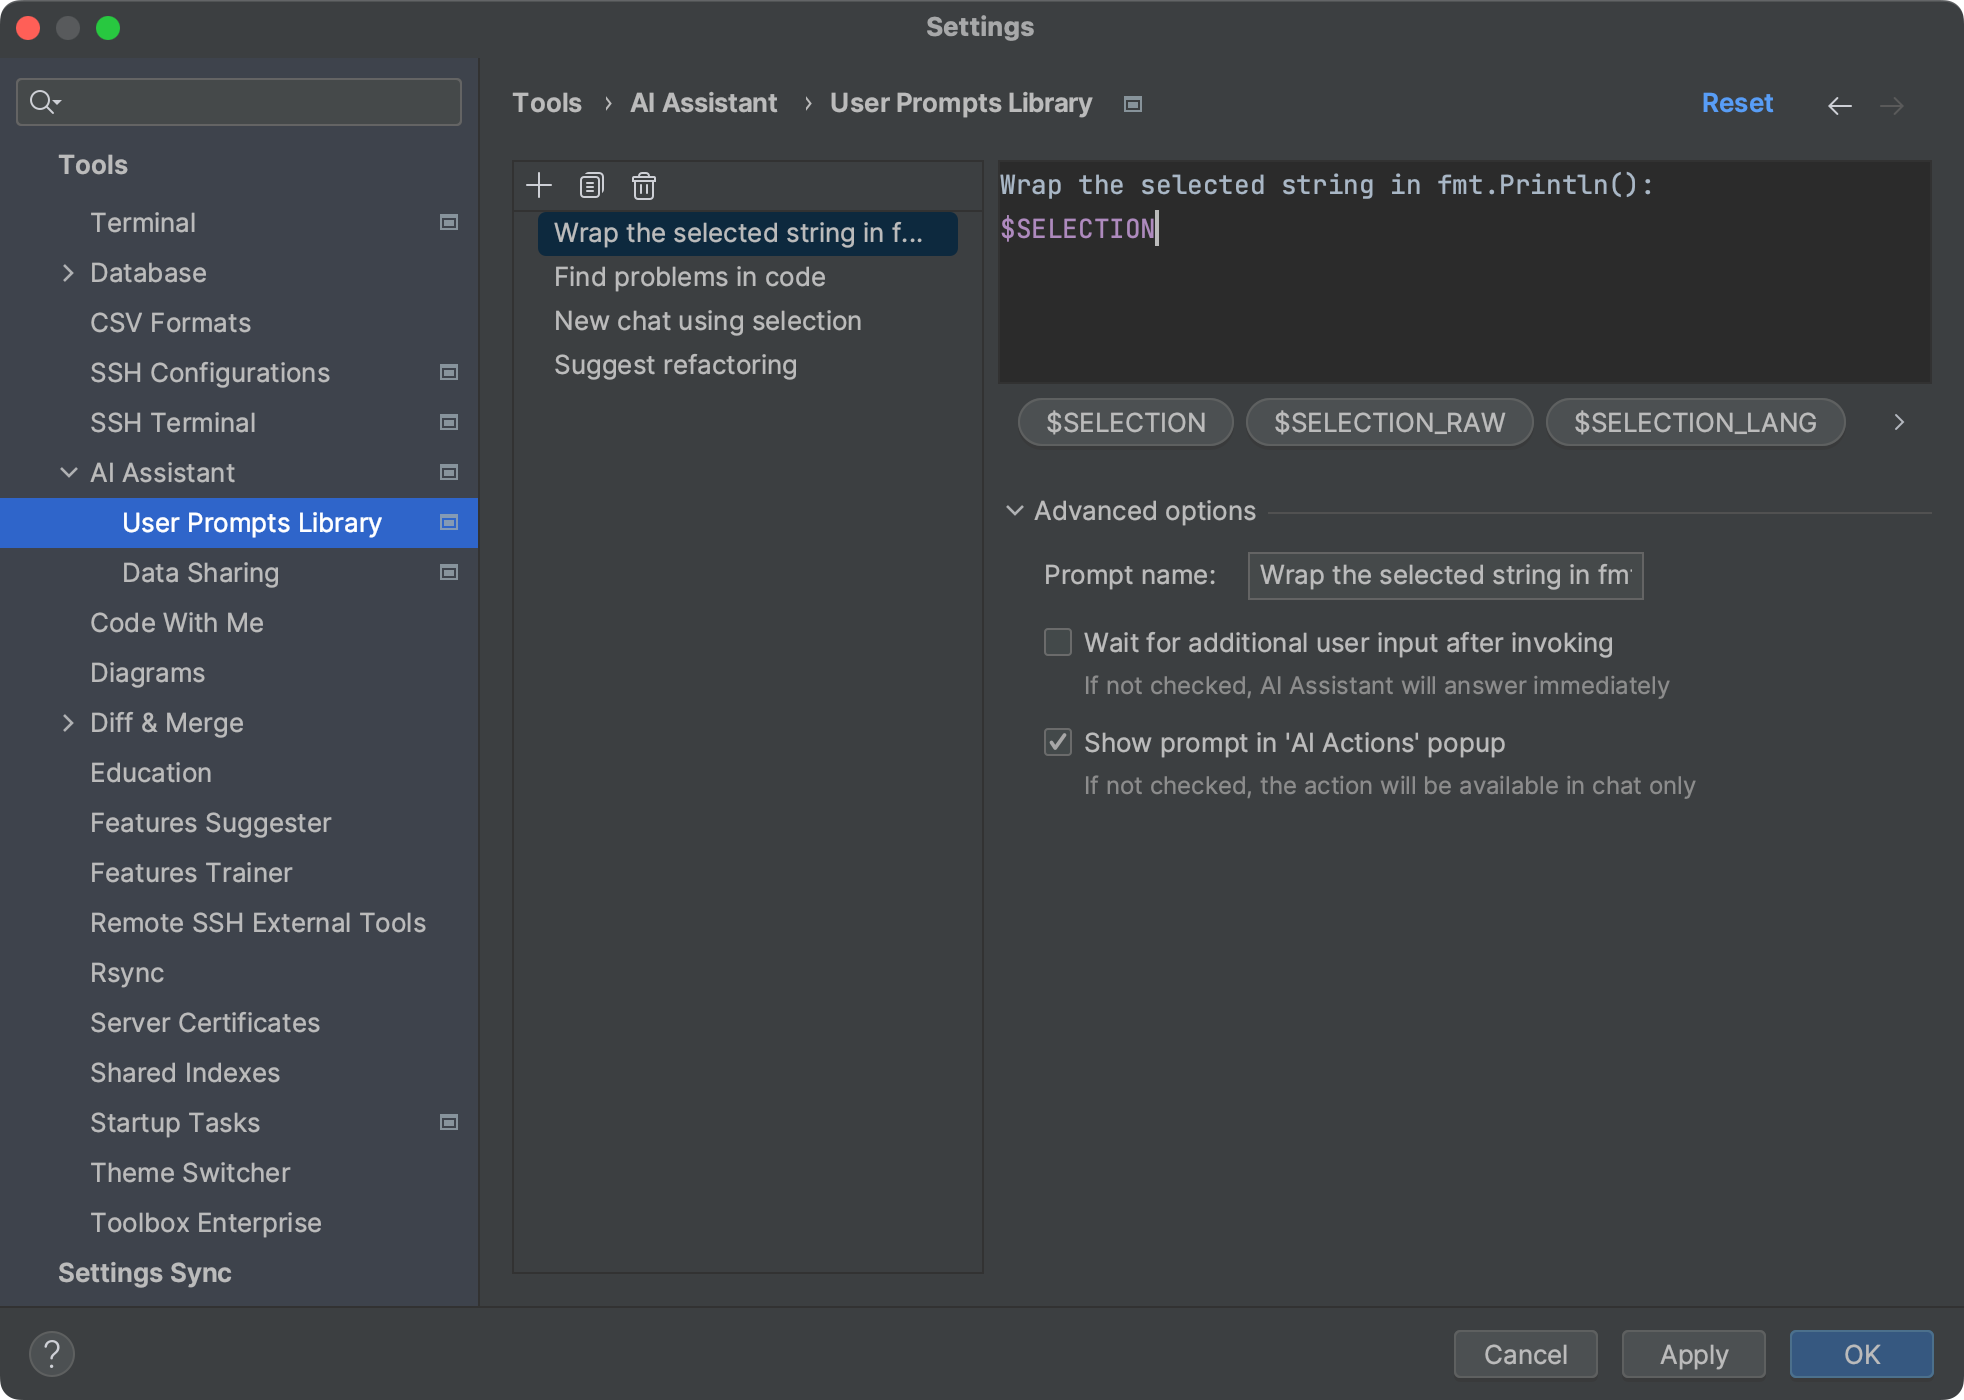The image size is (1964, 1400).
Task: Collapse the AI Assistant tree node
Action: pos(68,473)
